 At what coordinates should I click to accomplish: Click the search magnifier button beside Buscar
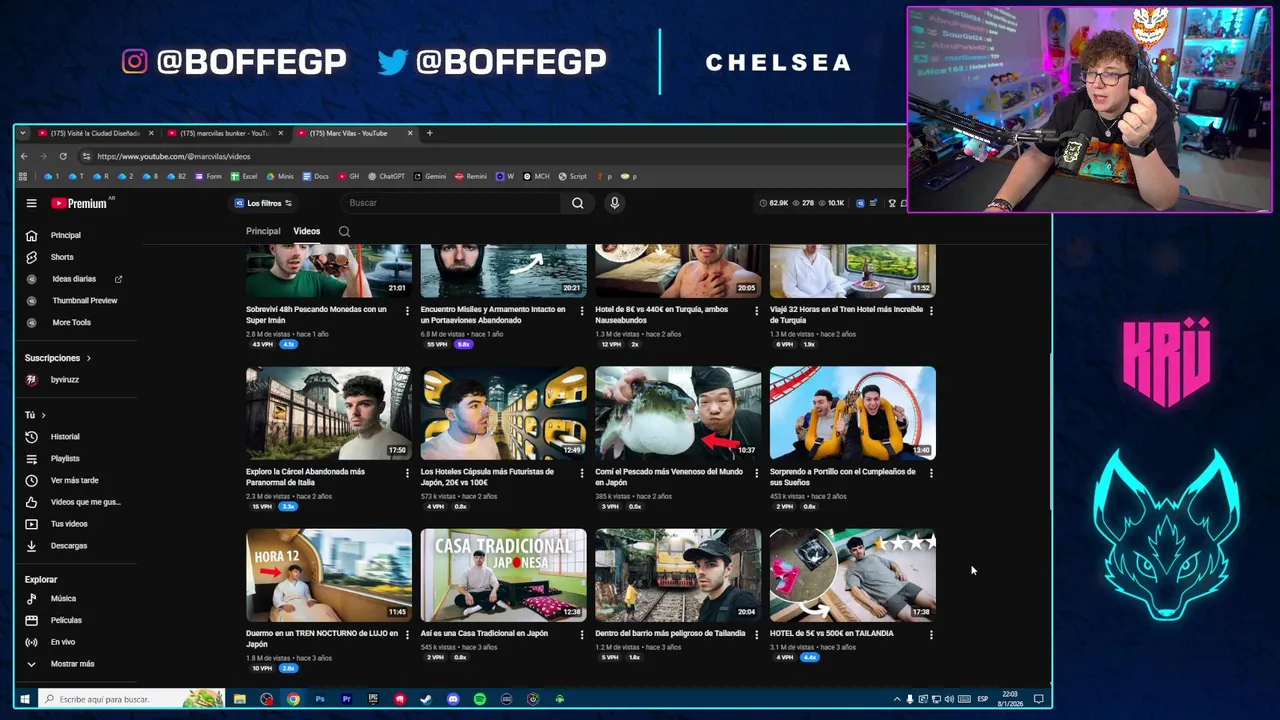[577, 203]
